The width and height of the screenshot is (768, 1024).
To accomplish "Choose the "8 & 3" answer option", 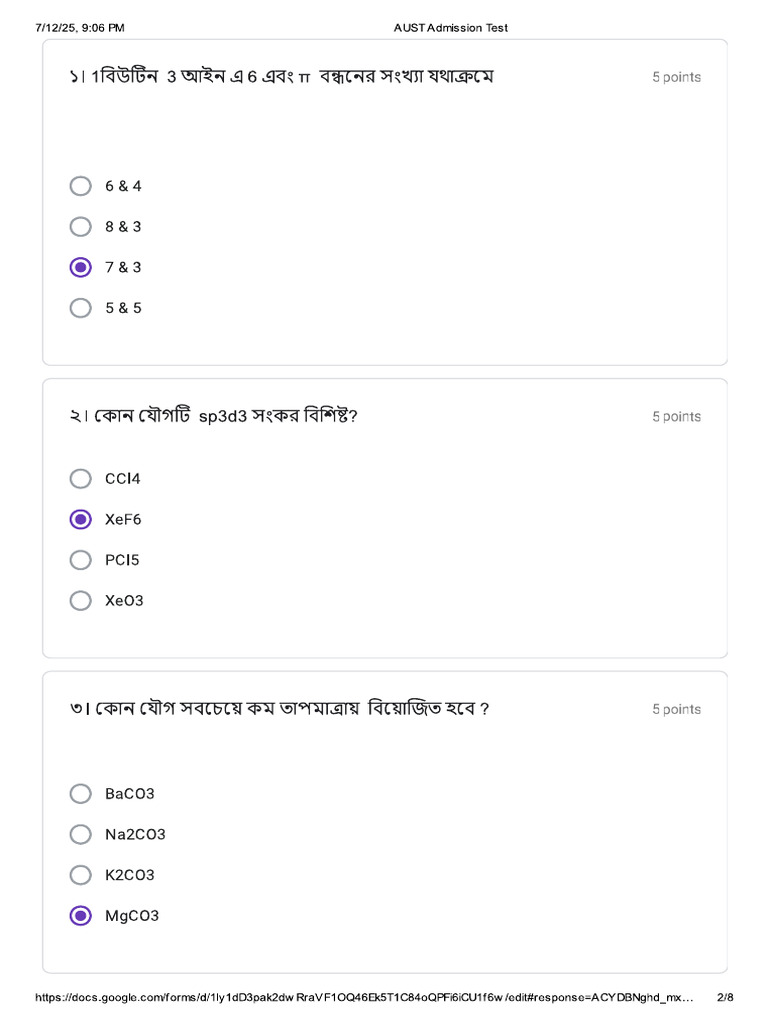I will point(81,227).
